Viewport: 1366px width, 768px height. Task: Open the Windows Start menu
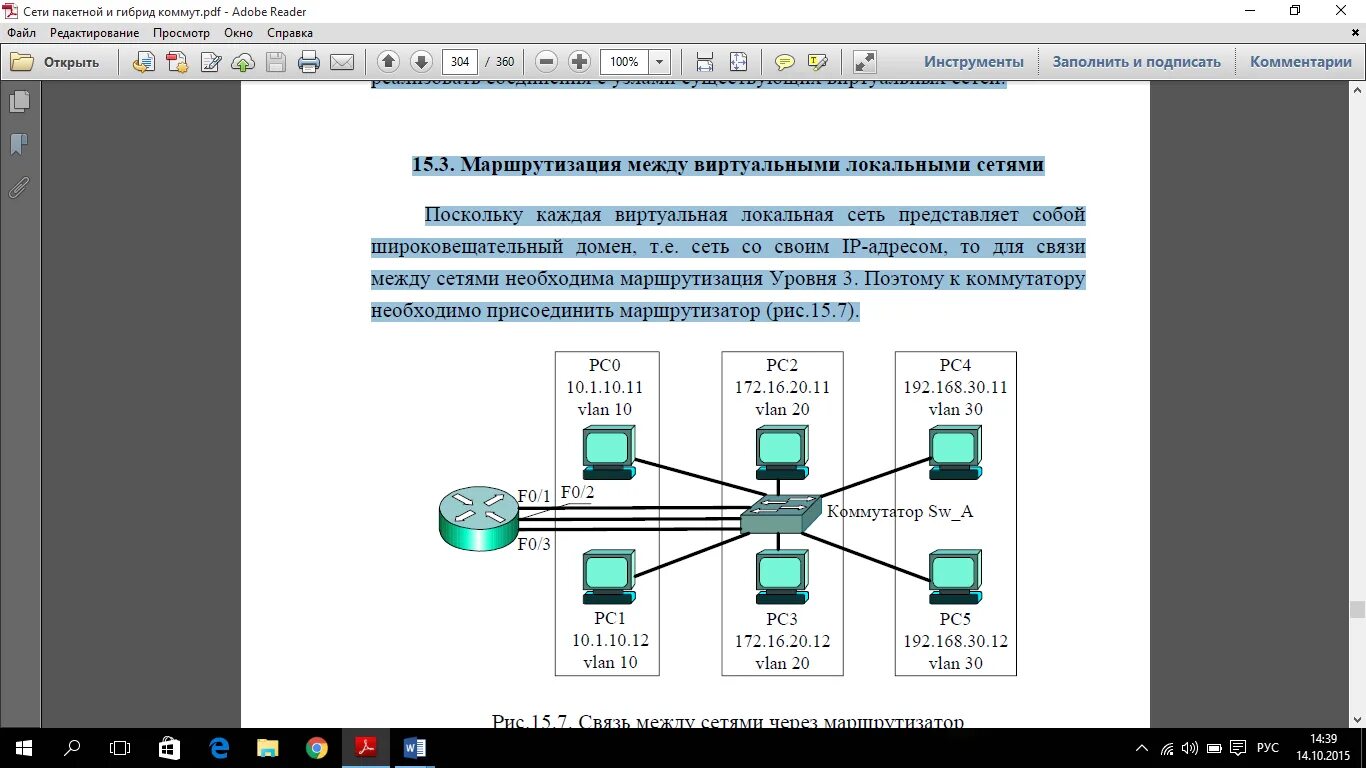pyautogui.click(x=23, y=747)
